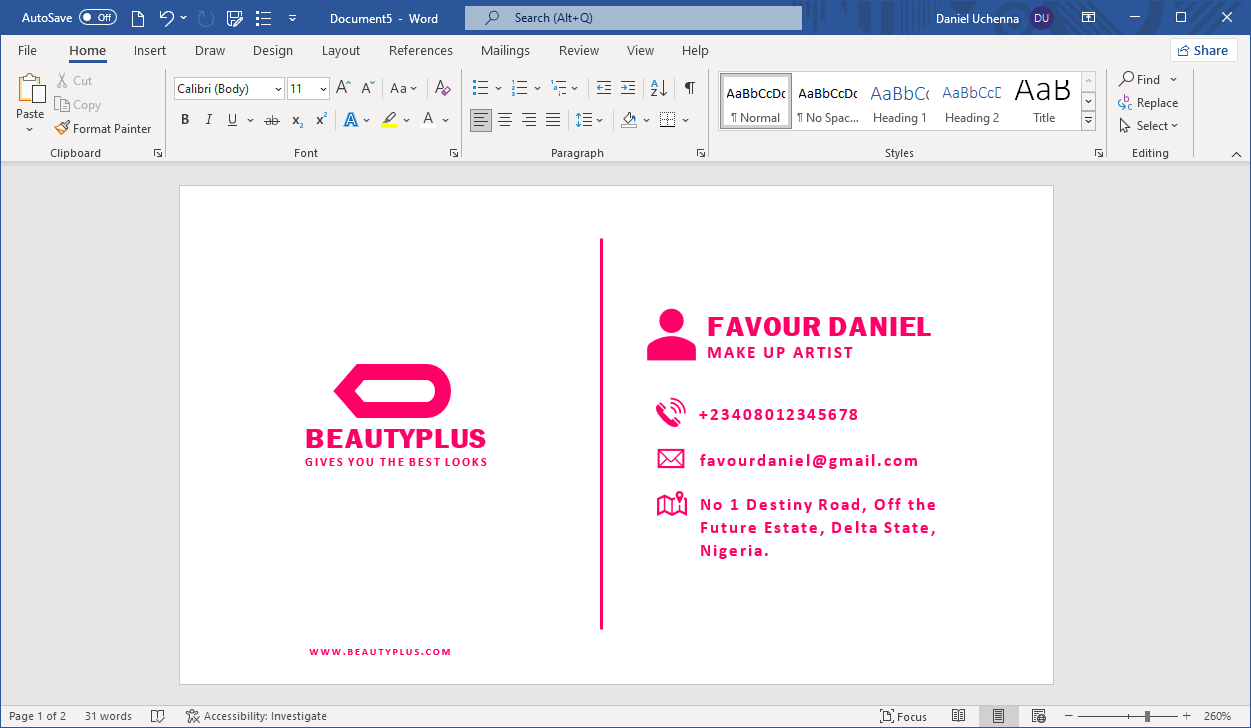
Task: Click the Search box at top
Action: coord(632,17)
